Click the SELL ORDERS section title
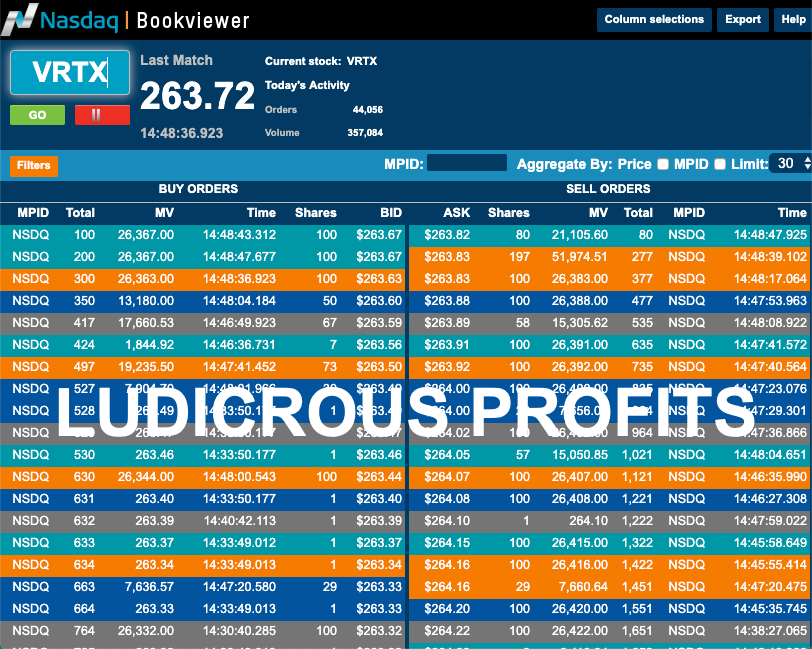Viewport: 812px width, 649px height. [x=608, y=189]
